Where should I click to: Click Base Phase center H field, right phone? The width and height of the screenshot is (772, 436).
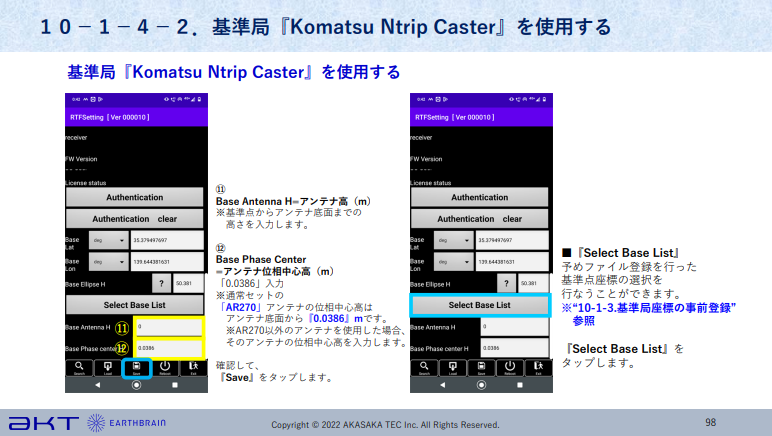pyautogui.click(x=515, y=348)
